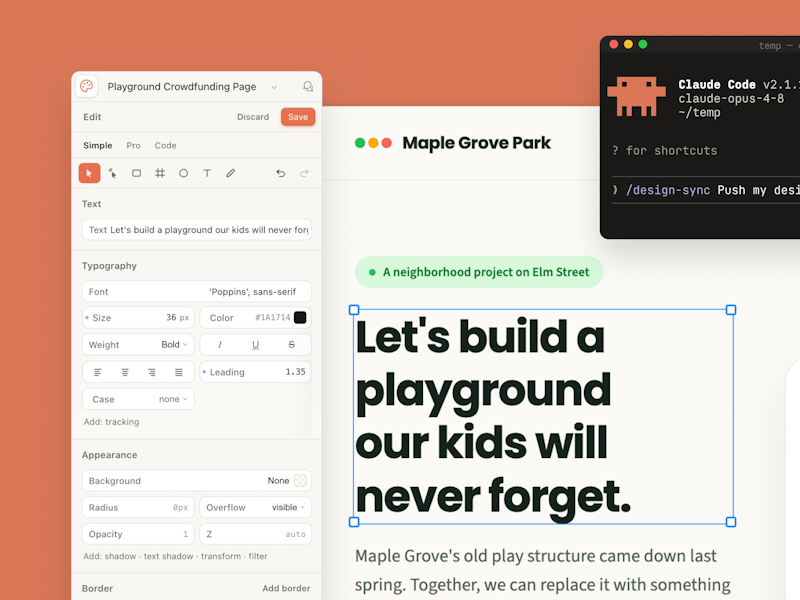Toggle strikethrough text style
The width and height of the screenshot is (800, 600).
pyautogui.click(x=291, y=345)
